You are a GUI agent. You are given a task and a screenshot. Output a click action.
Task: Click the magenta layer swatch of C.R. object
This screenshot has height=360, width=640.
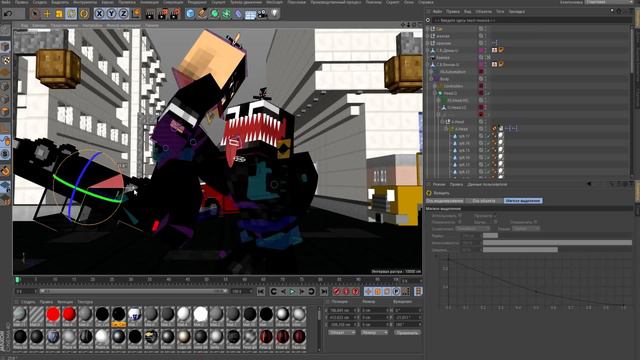(481, 50)
